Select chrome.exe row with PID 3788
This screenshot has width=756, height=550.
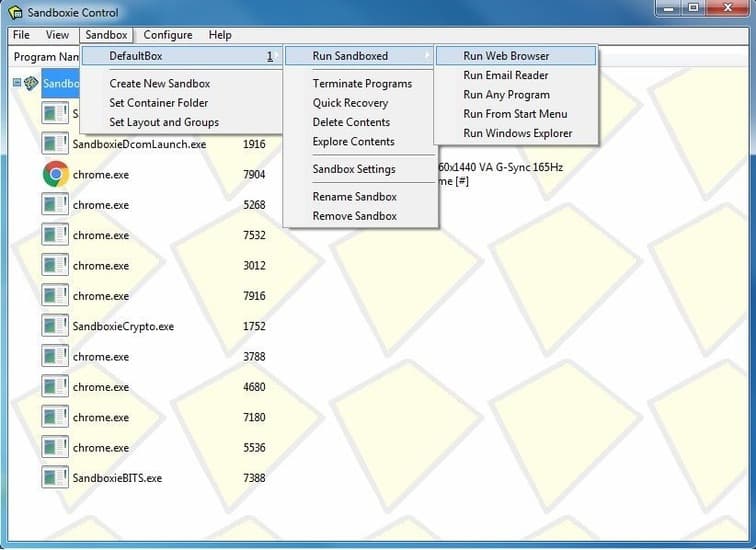100,357
